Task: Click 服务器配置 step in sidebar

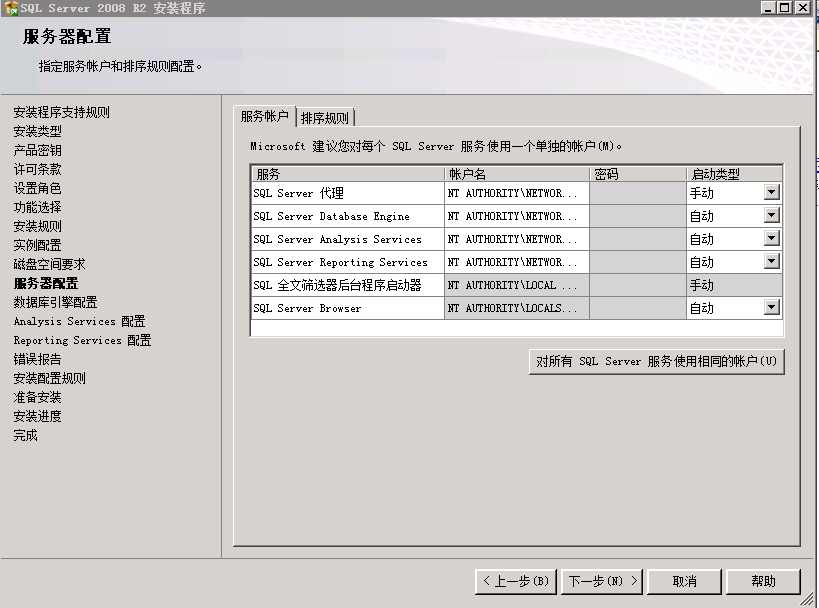Action: point(46,283)
